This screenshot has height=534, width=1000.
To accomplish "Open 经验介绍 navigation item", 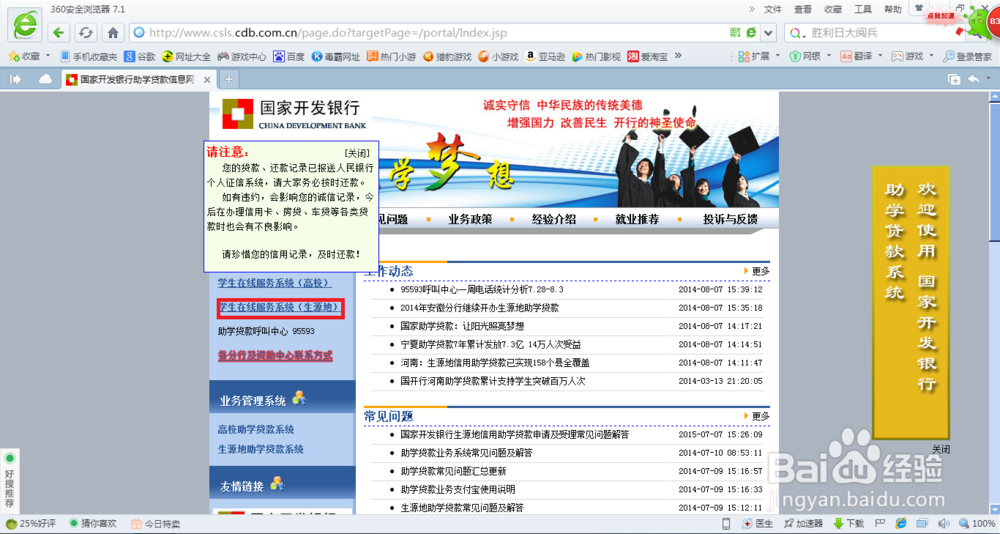I will 554,219.
